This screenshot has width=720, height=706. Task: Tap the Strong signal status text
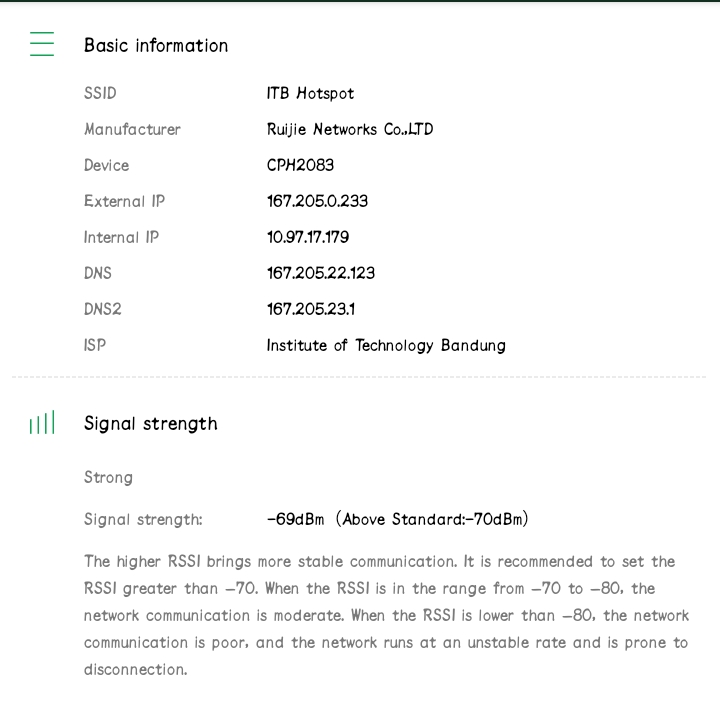[x=108, y=477]
